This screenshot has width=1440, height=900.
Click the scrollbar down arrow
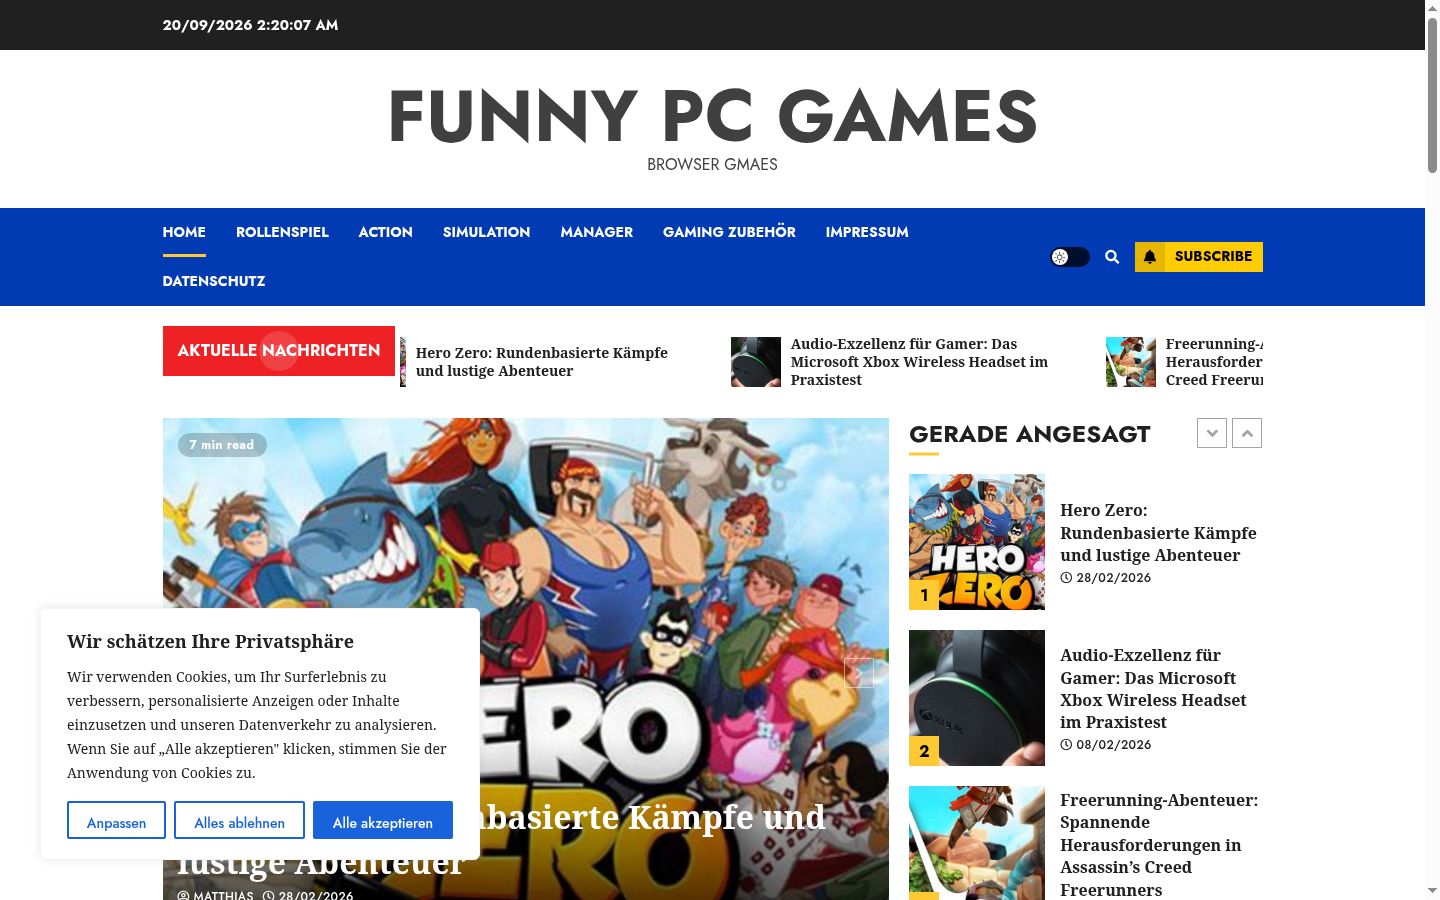point(1432,891)
